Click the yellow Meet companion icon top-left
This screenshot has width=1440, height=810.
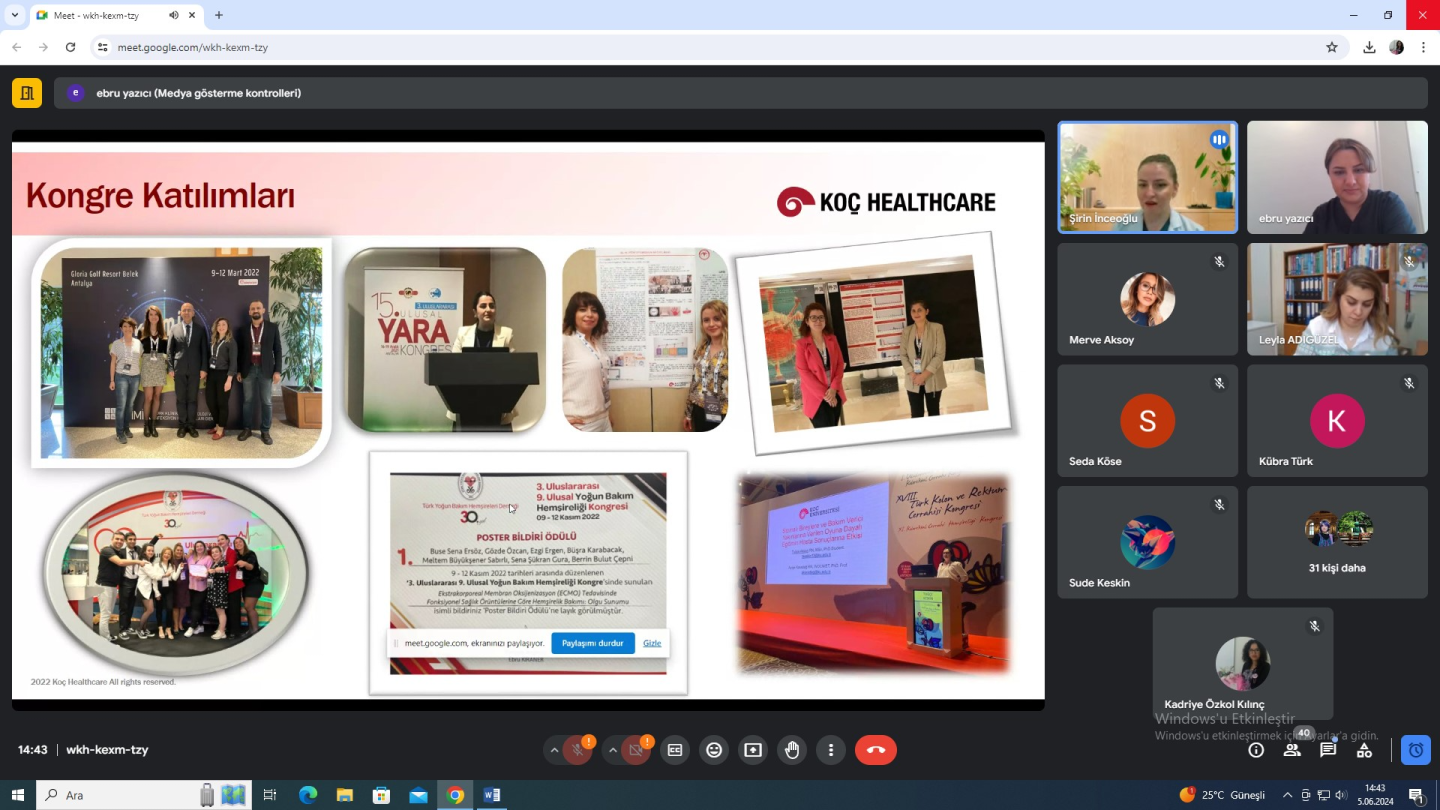[x=27, y=93]
